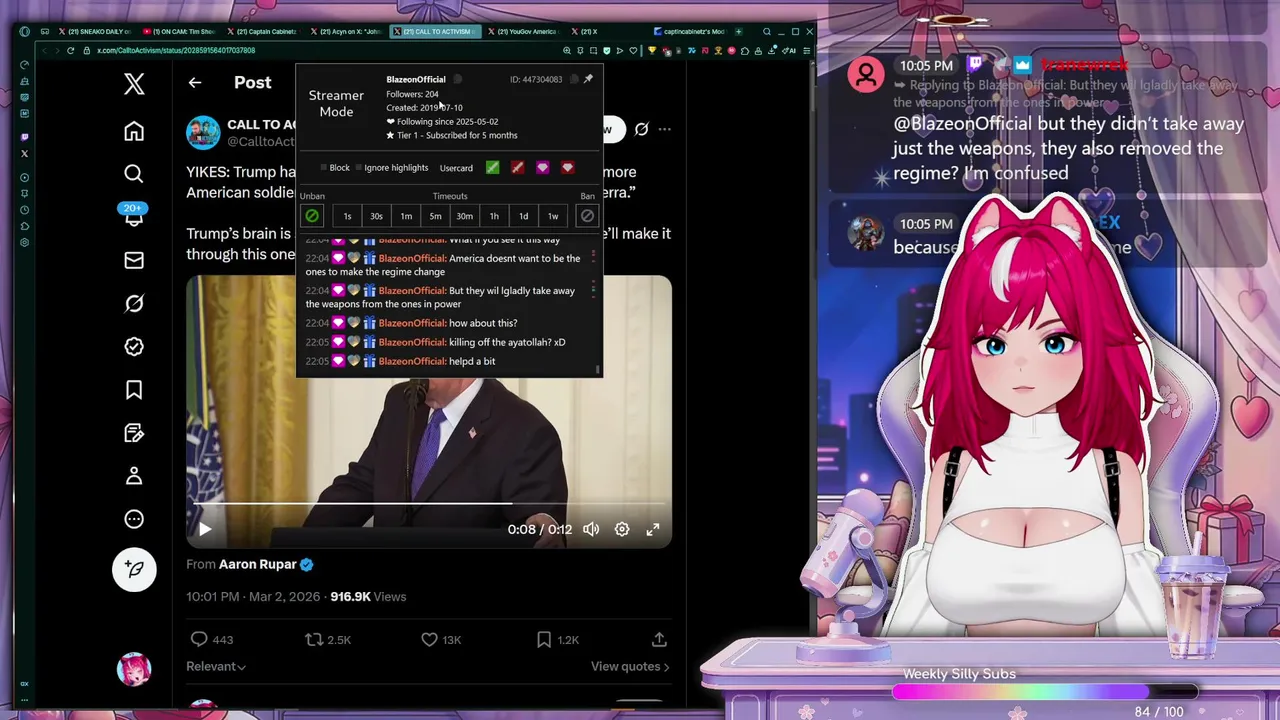Viewport: 1280px width, 720px height.
Task: Select 5m timeout
Action: point(435,216)
